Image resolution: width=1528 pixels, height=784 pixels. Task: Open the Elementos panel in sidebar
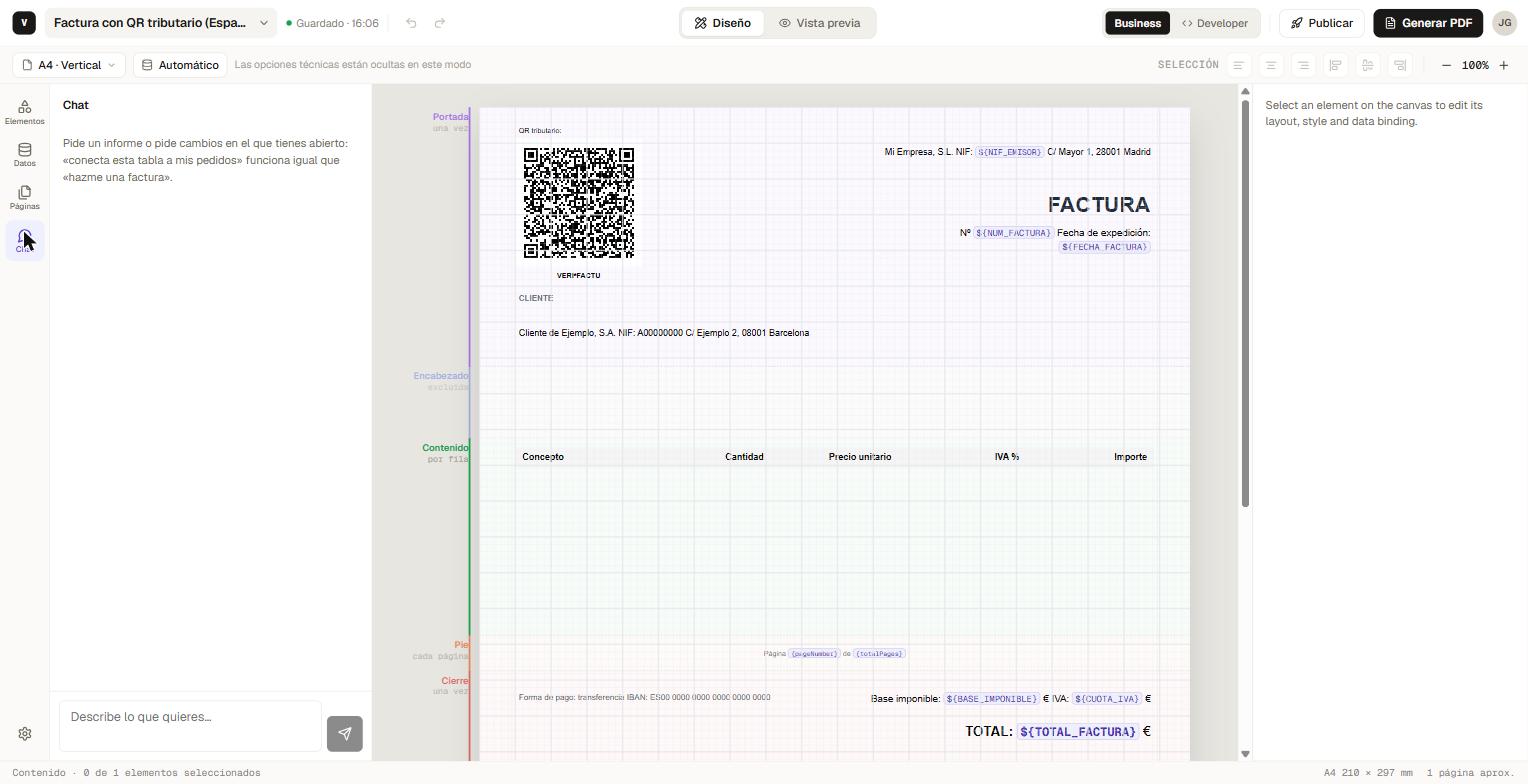point(24,112)
